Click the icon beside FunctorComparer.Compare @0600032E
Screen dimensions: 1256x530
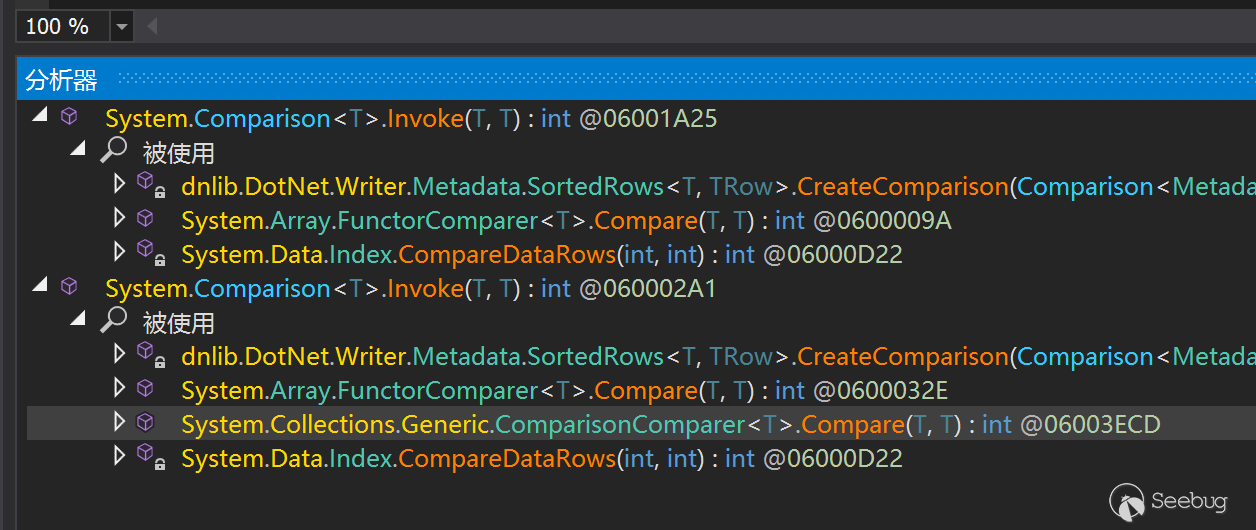[145, 388]
